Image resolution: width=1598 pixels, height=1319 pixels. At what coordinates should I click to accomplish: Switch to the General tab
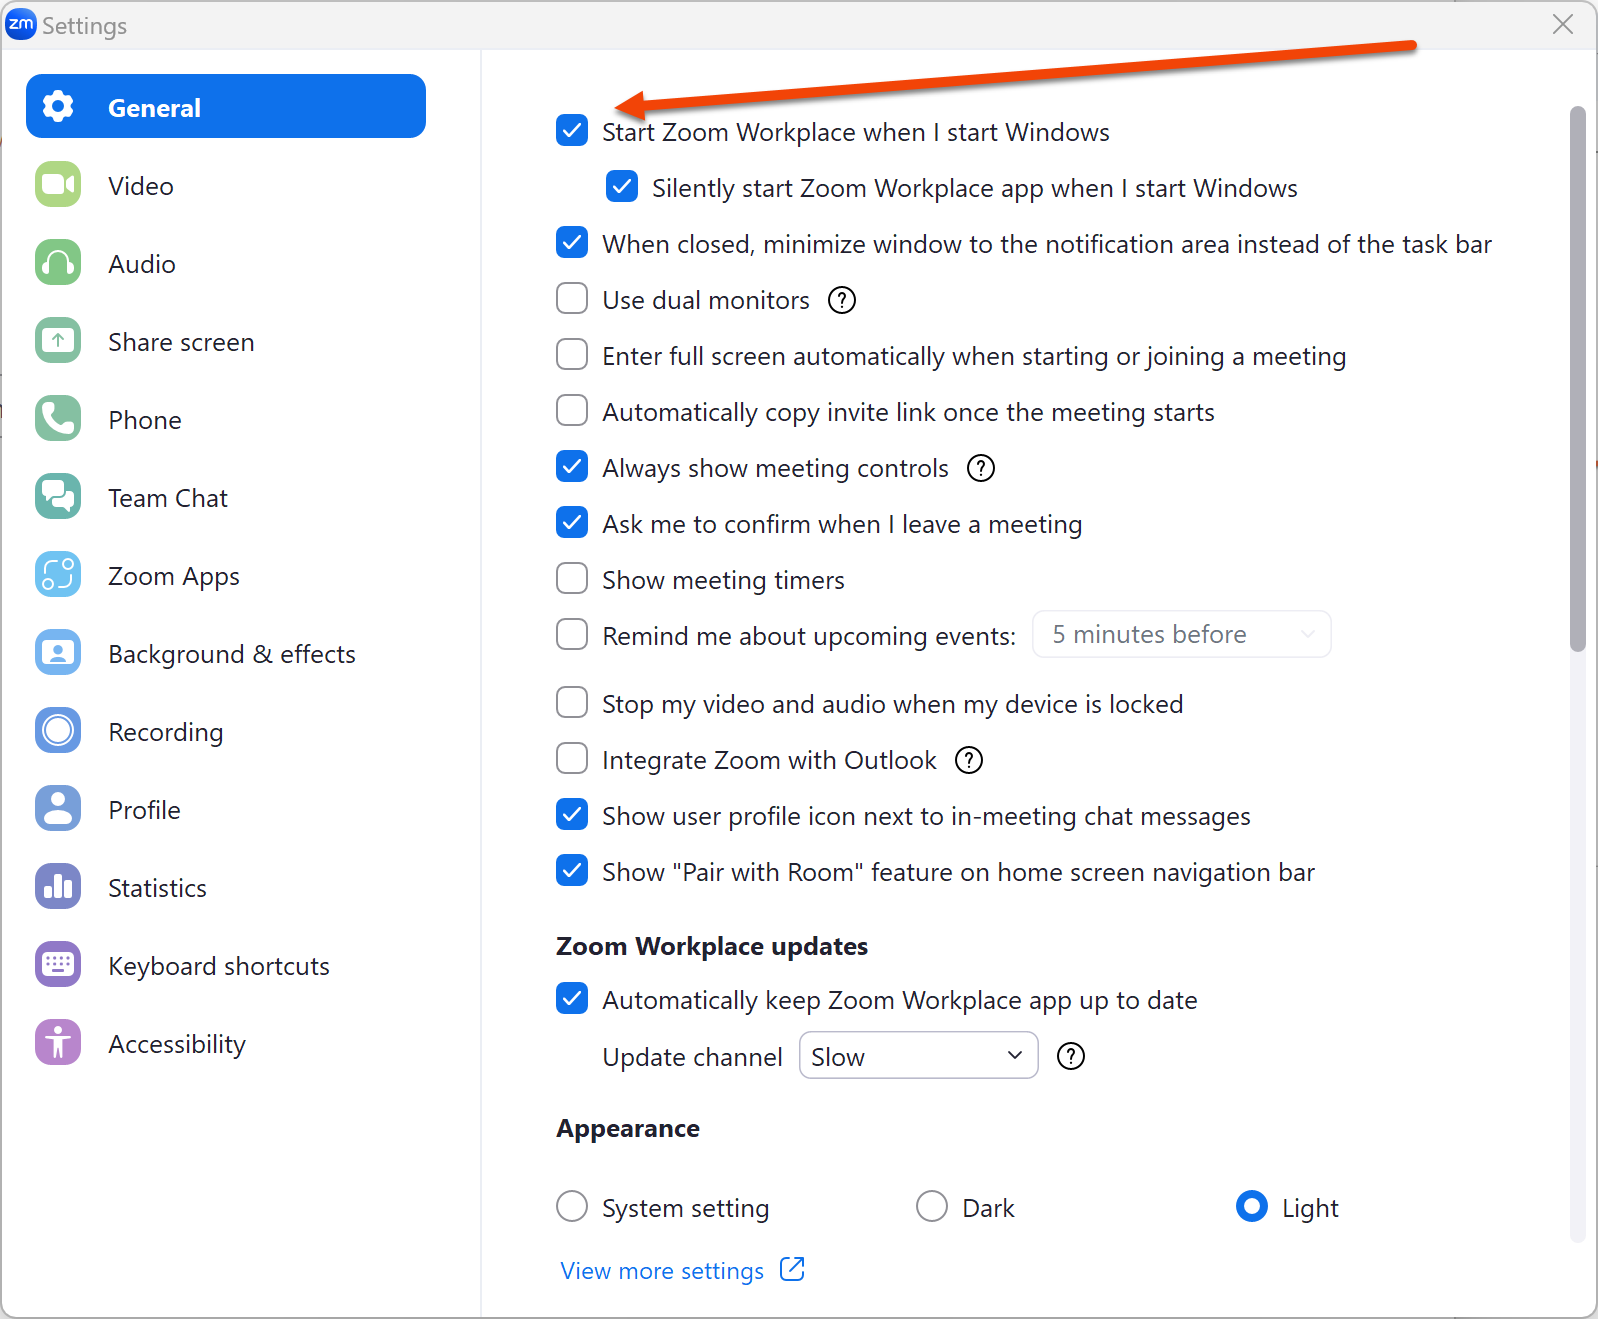click(x=154, y=107)
